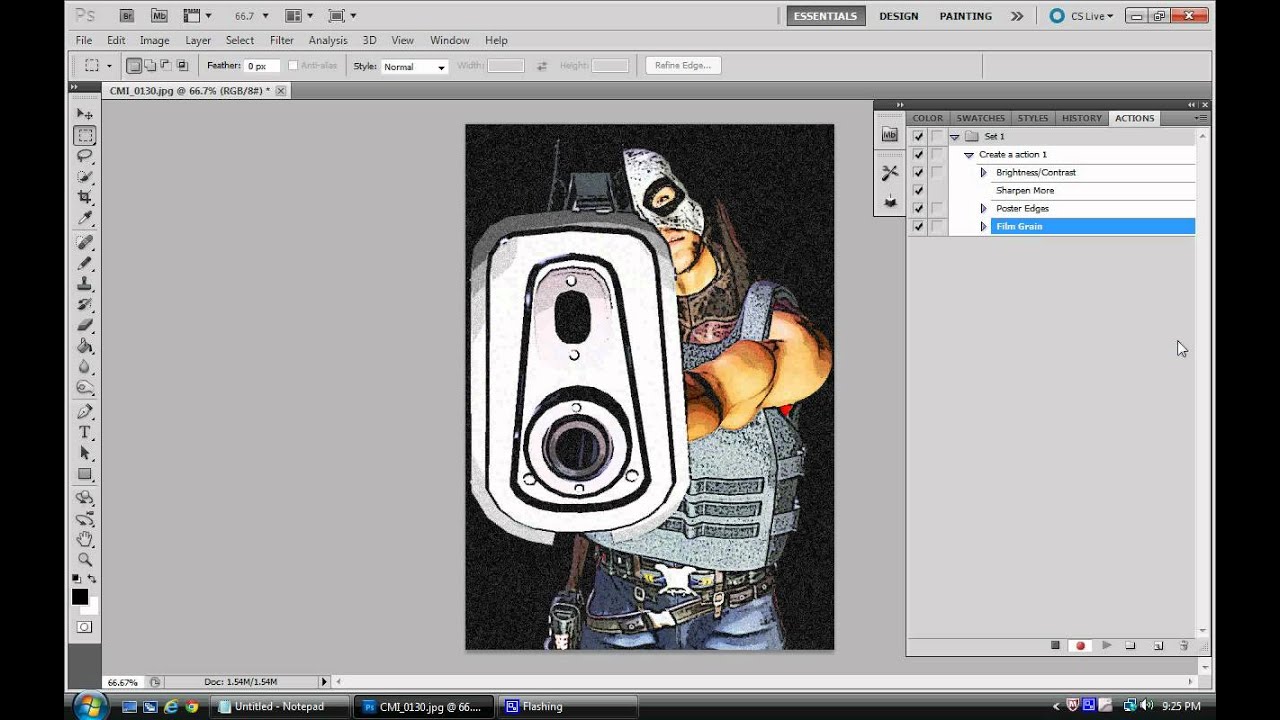Toggle the Sharpen More step checkbox
This screenshot has height=720, width=1280.
pos(918,190)
